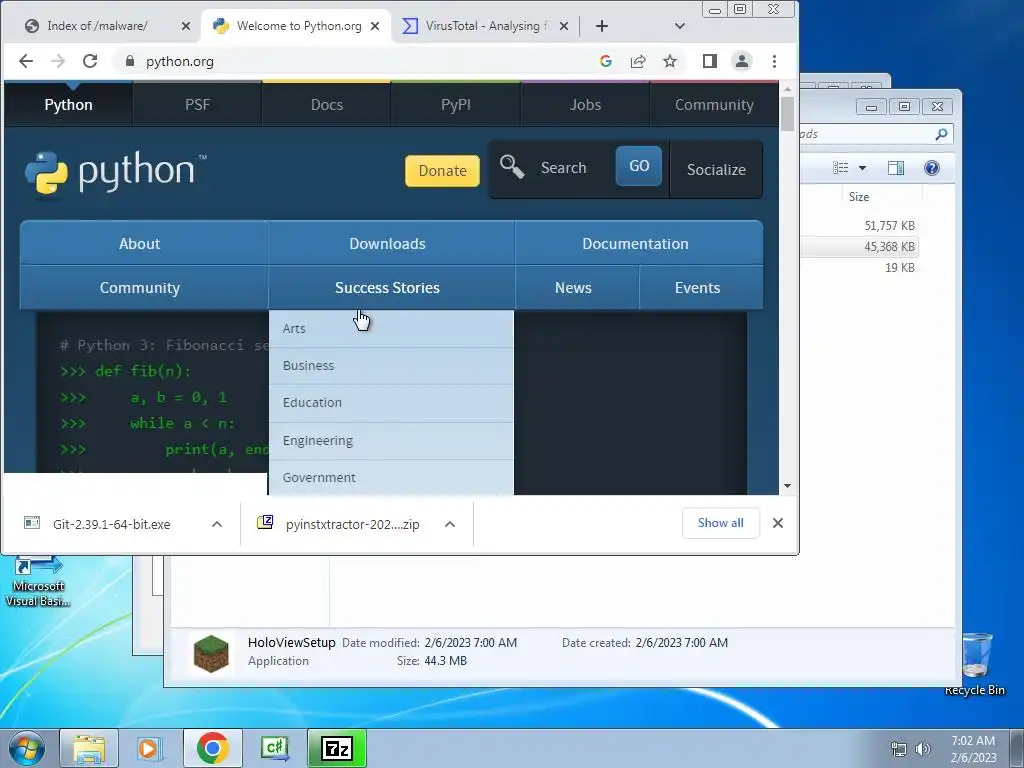The width and height of the screenshot is (1024, 768).
Task: Click the address bar showing python.org
Action: point(359,61)
